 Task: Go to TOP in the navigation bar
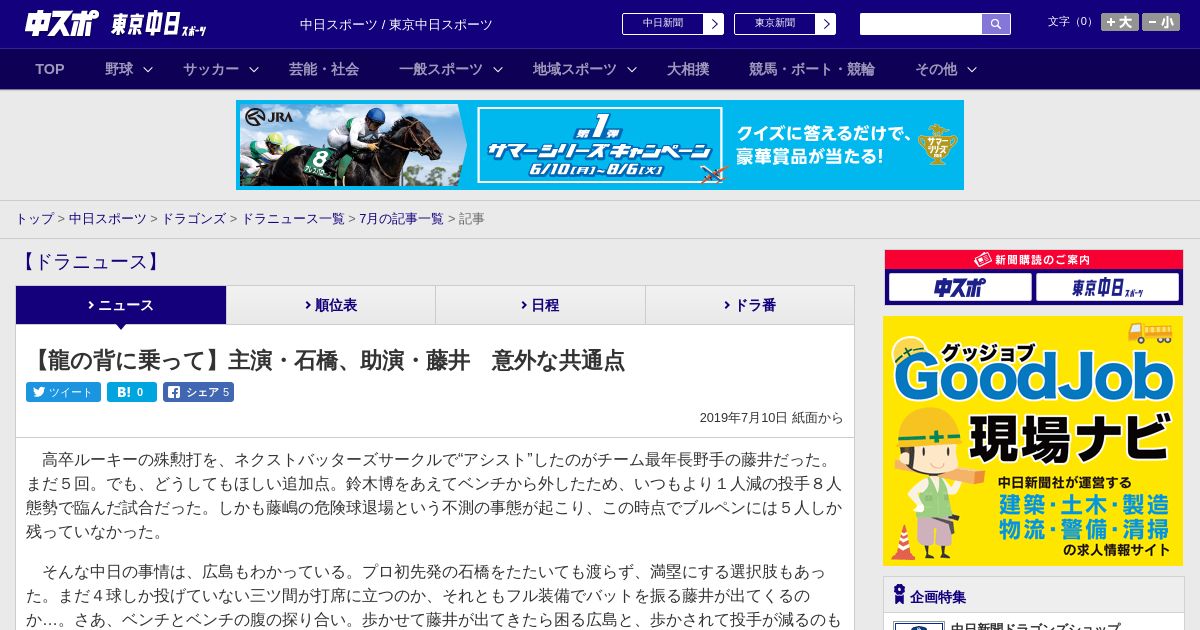pos(50,69)
